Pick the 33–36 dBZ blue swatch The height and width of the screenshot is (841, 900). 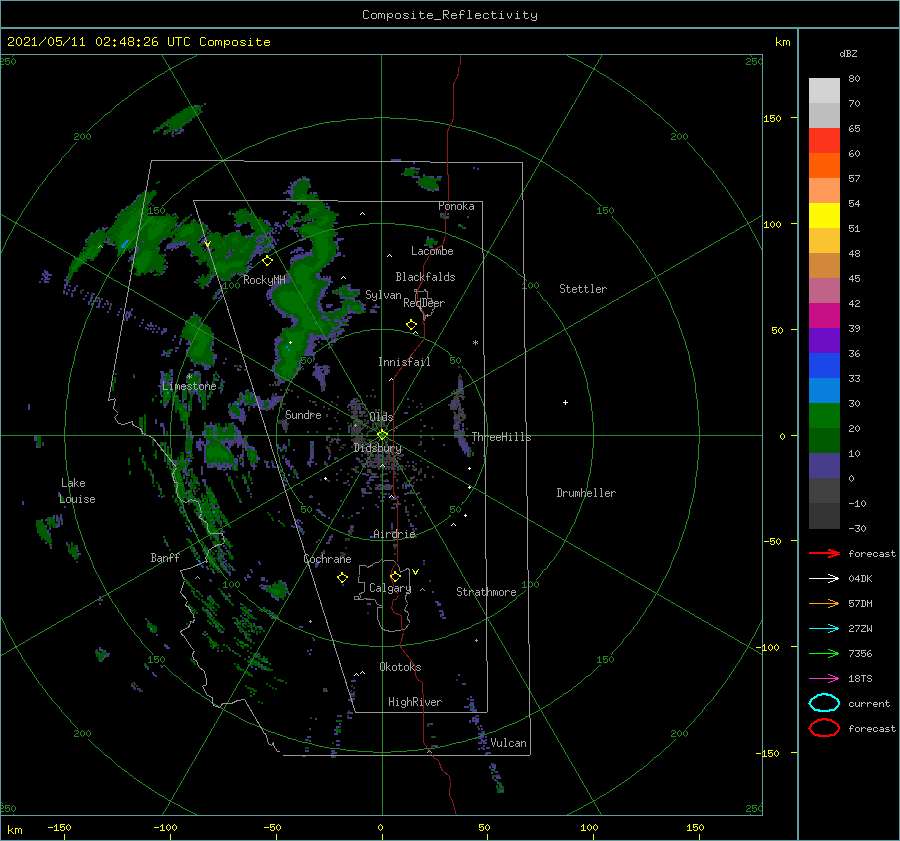[824, 366]
